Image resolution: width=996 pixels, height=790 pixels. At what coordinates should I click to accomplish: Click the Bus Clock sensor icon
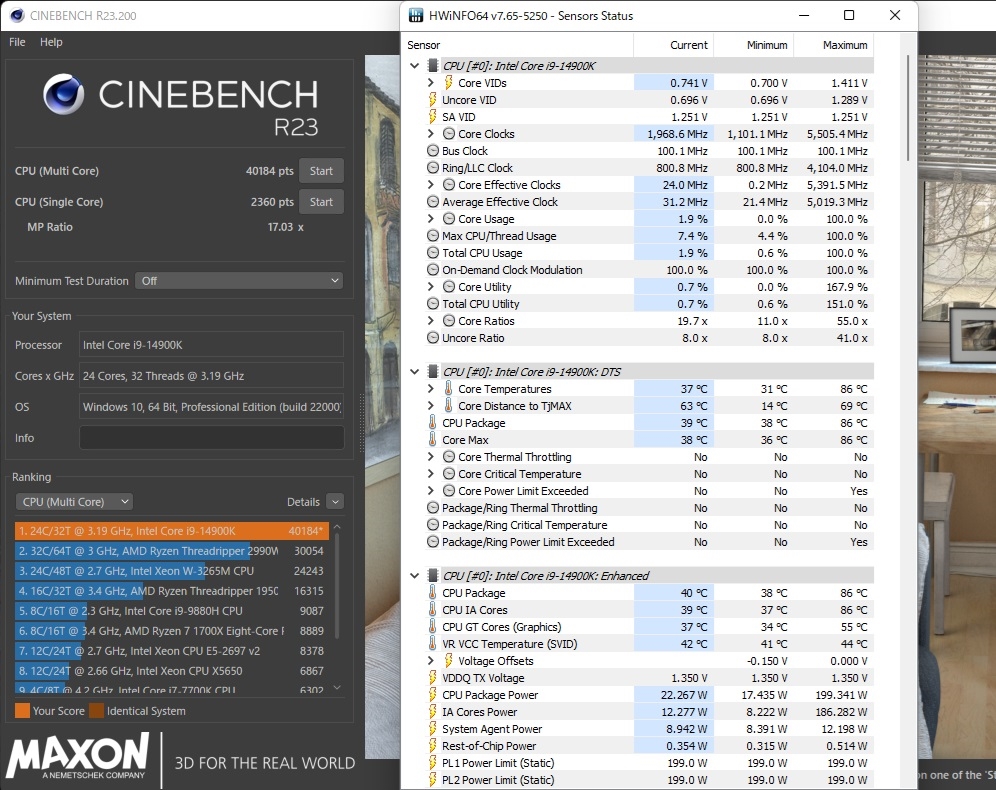click(x=433, y=151)
